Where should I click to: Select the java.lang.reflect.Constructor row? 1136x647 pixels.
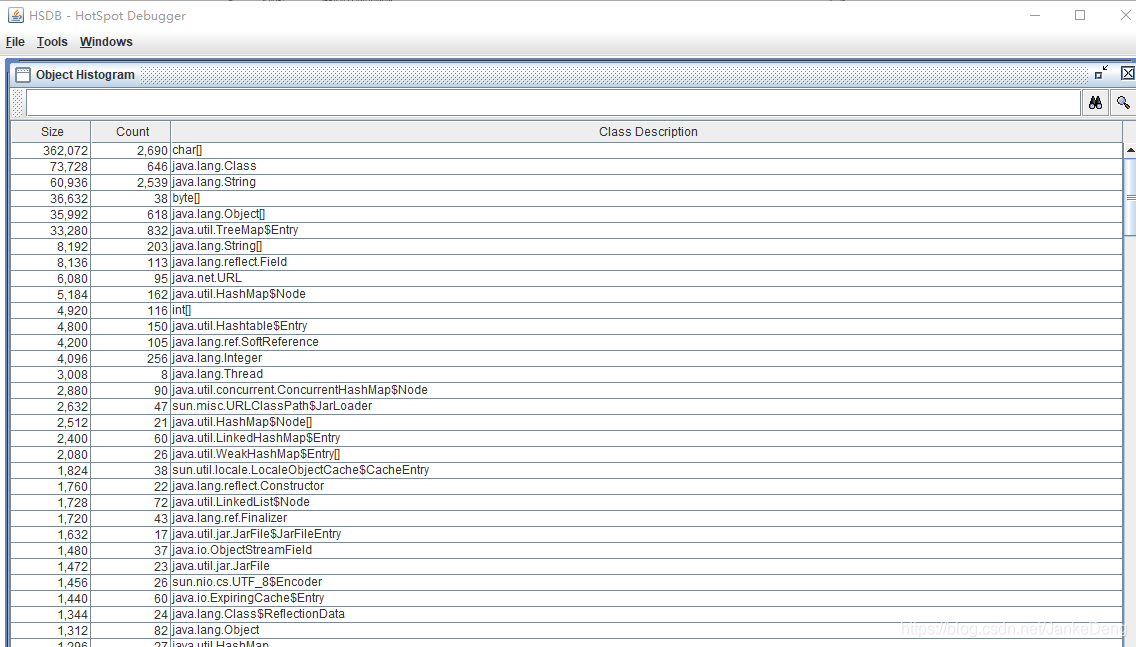(x=567, y=485)
